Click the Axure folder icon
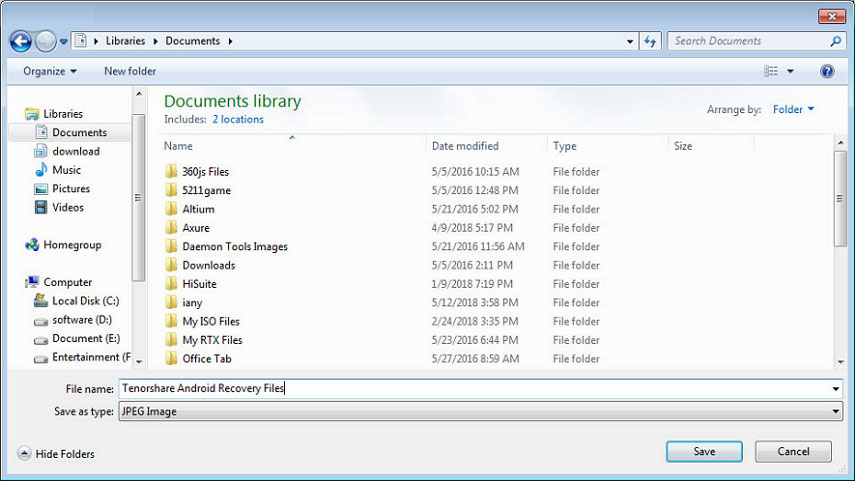 [171, 228]
